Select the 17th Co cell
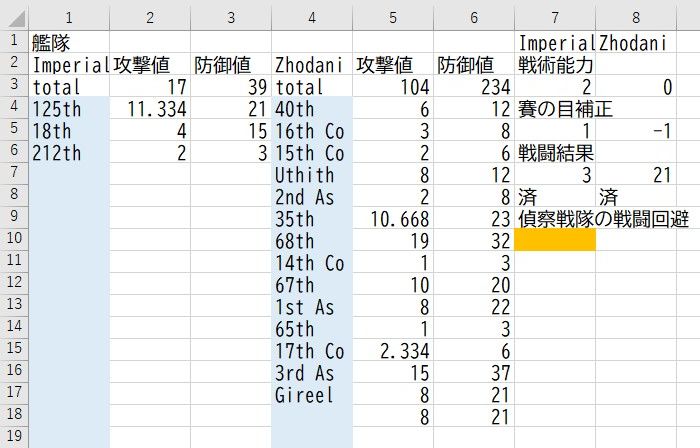This screenshot has height=448, width=700. tap(312, 350)
